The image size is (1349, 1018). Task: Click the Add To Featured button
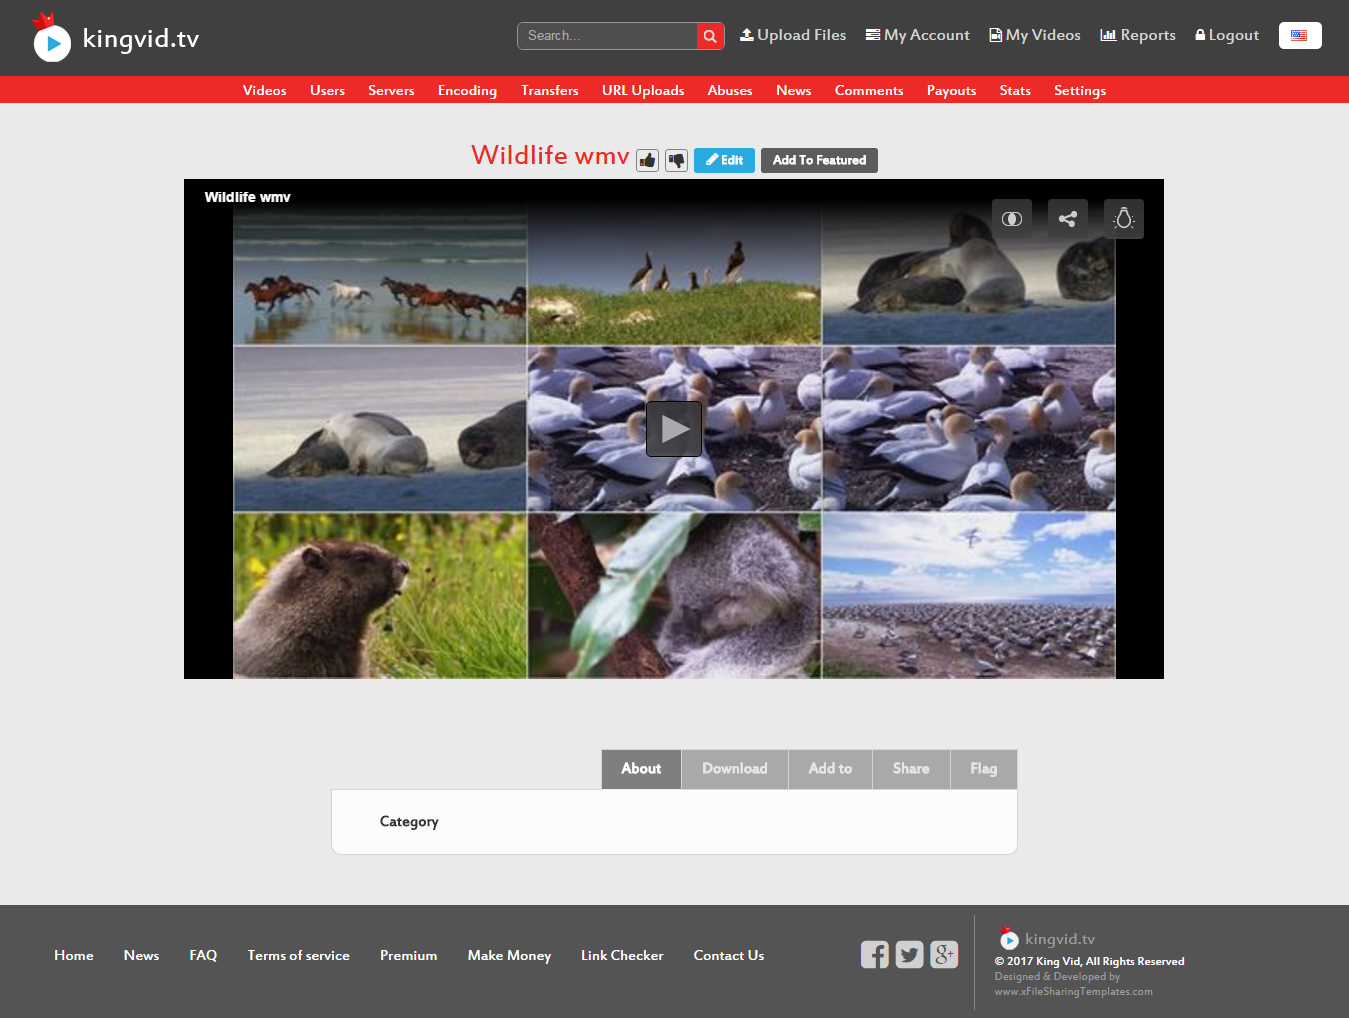click(819, 160)
